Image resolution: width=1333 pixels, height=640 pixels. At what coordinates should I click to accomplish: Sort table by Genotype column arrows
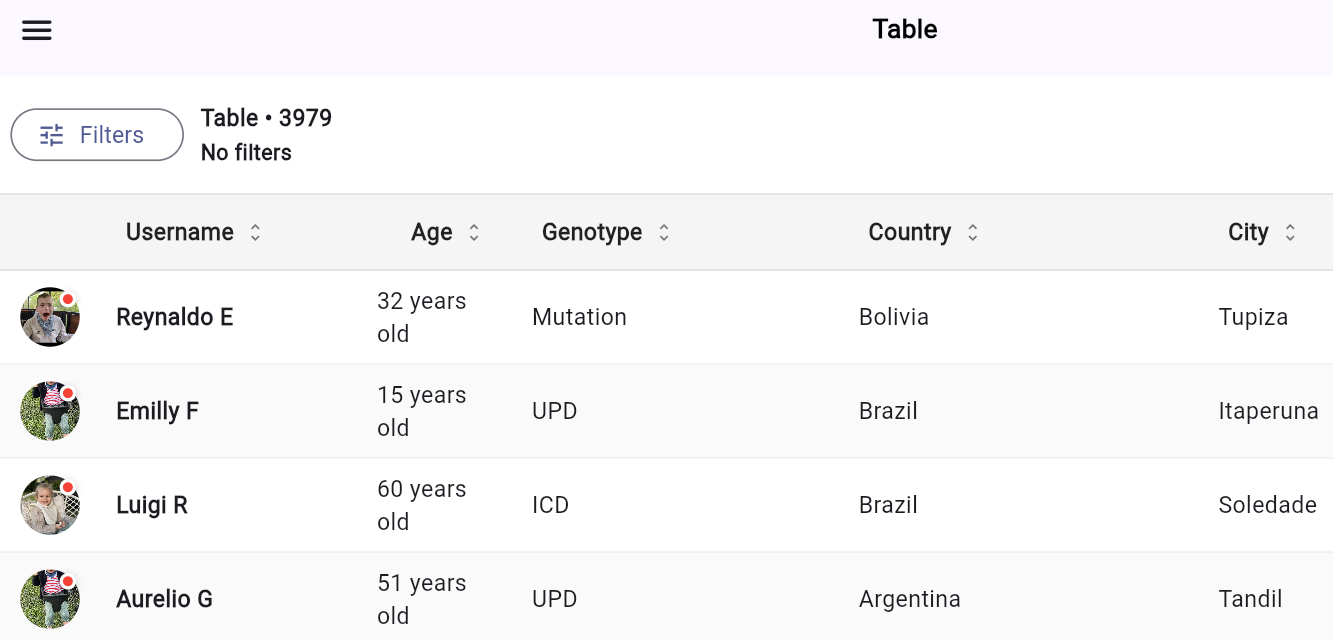pos(663,233)
